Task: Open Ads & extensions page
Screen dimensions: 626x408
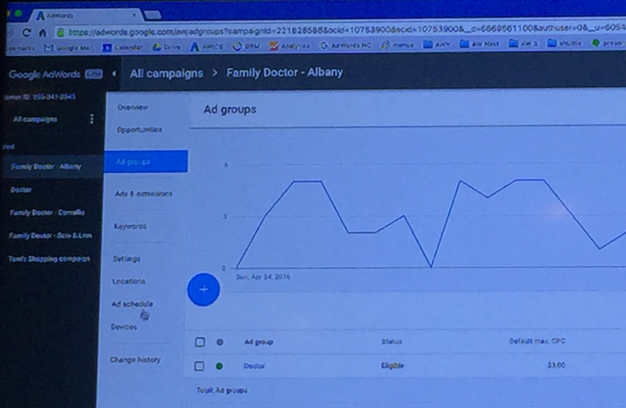Action: coord(144,194)
